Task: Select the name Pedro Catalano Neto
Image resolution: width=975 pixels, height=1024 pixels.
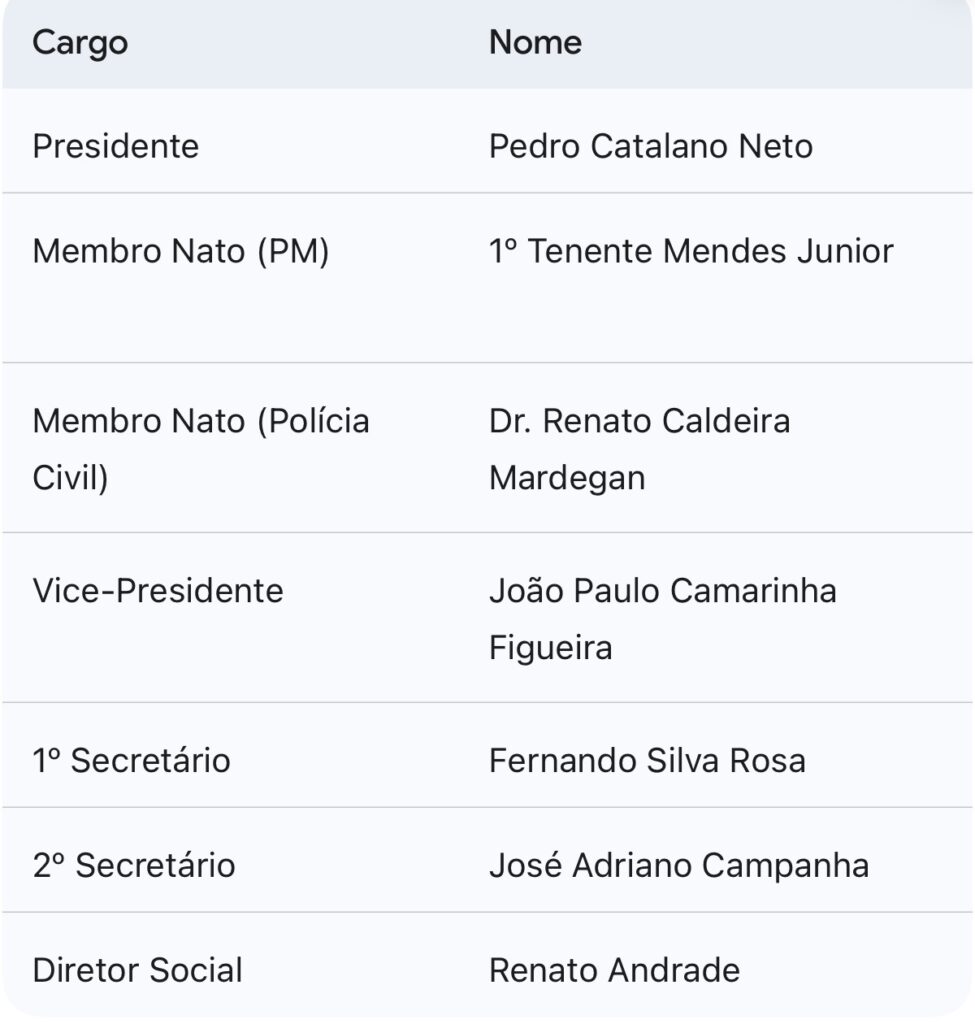Action: point(650,147)
